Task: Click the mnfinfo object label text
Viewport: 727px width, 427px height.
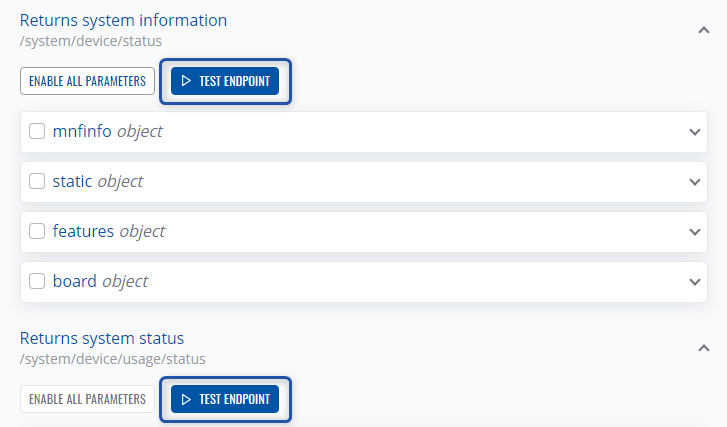Action: click(107, 131)
